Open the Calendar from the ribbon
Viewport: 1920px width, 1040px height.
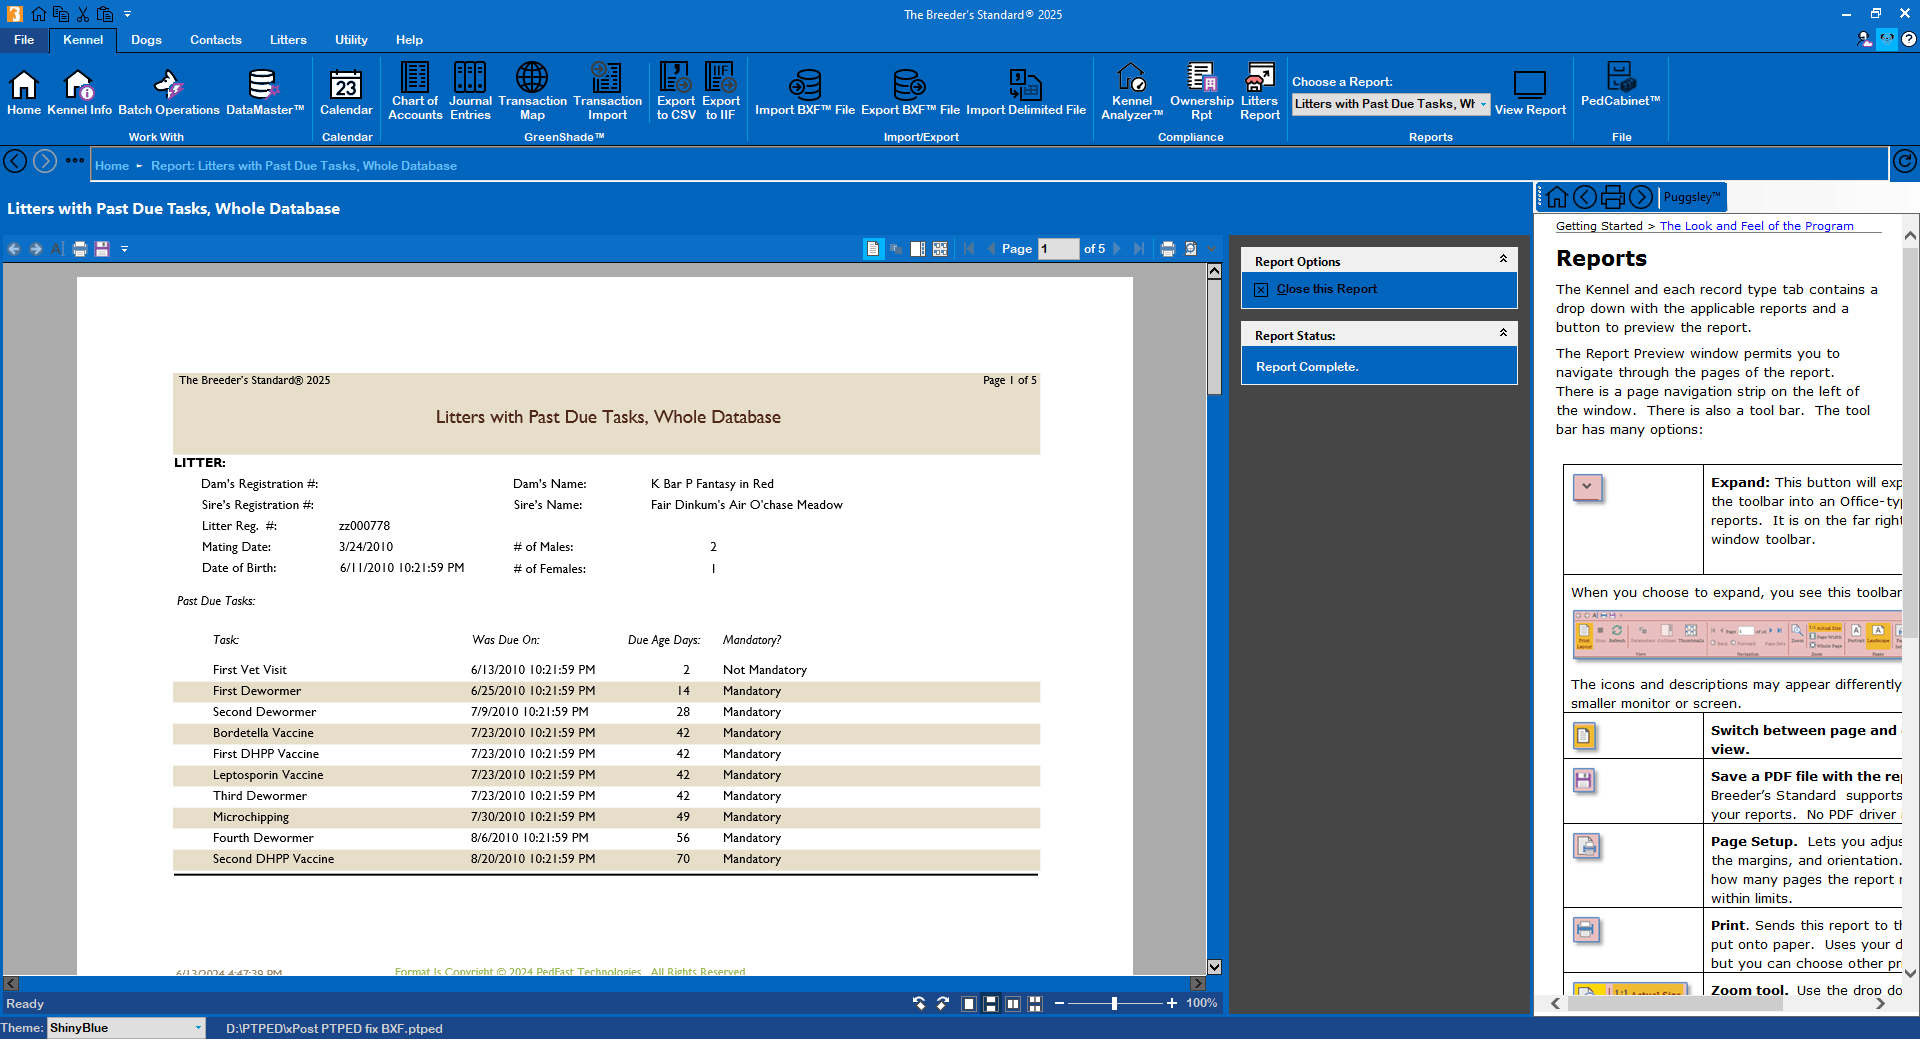345,90
